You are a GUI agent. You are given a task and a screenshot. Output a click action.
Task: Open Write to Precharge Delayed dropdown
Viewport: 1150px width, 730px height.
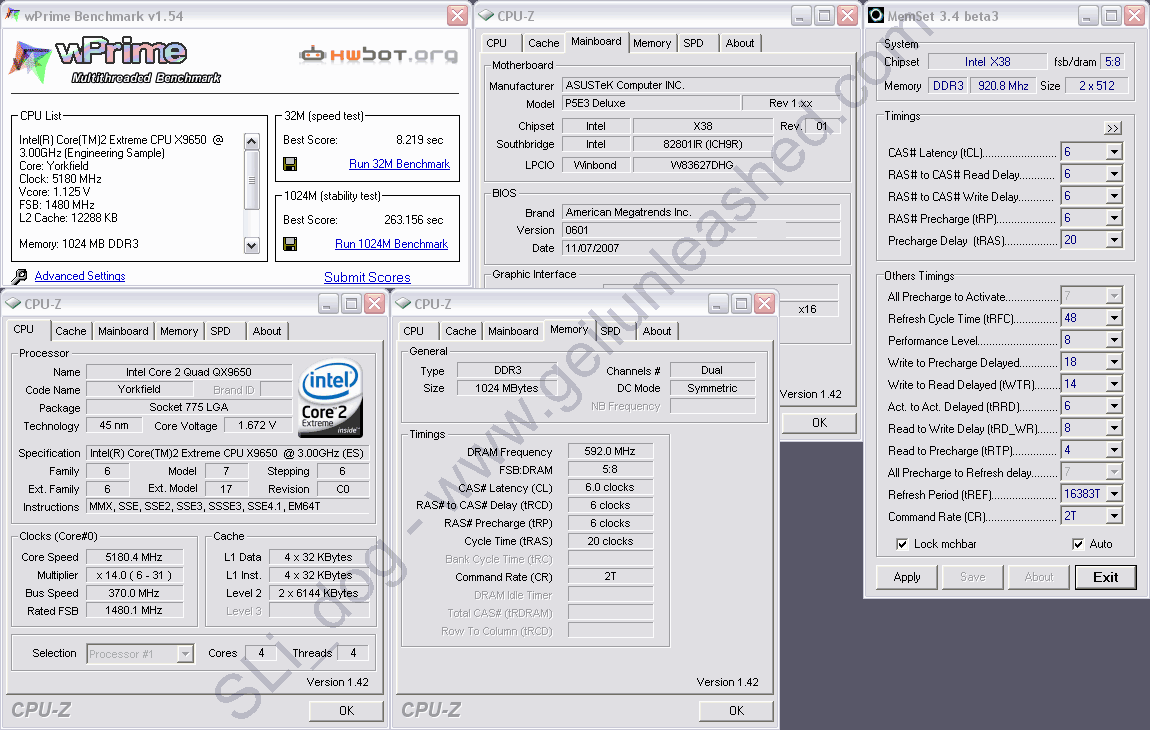click(1114, 362)
